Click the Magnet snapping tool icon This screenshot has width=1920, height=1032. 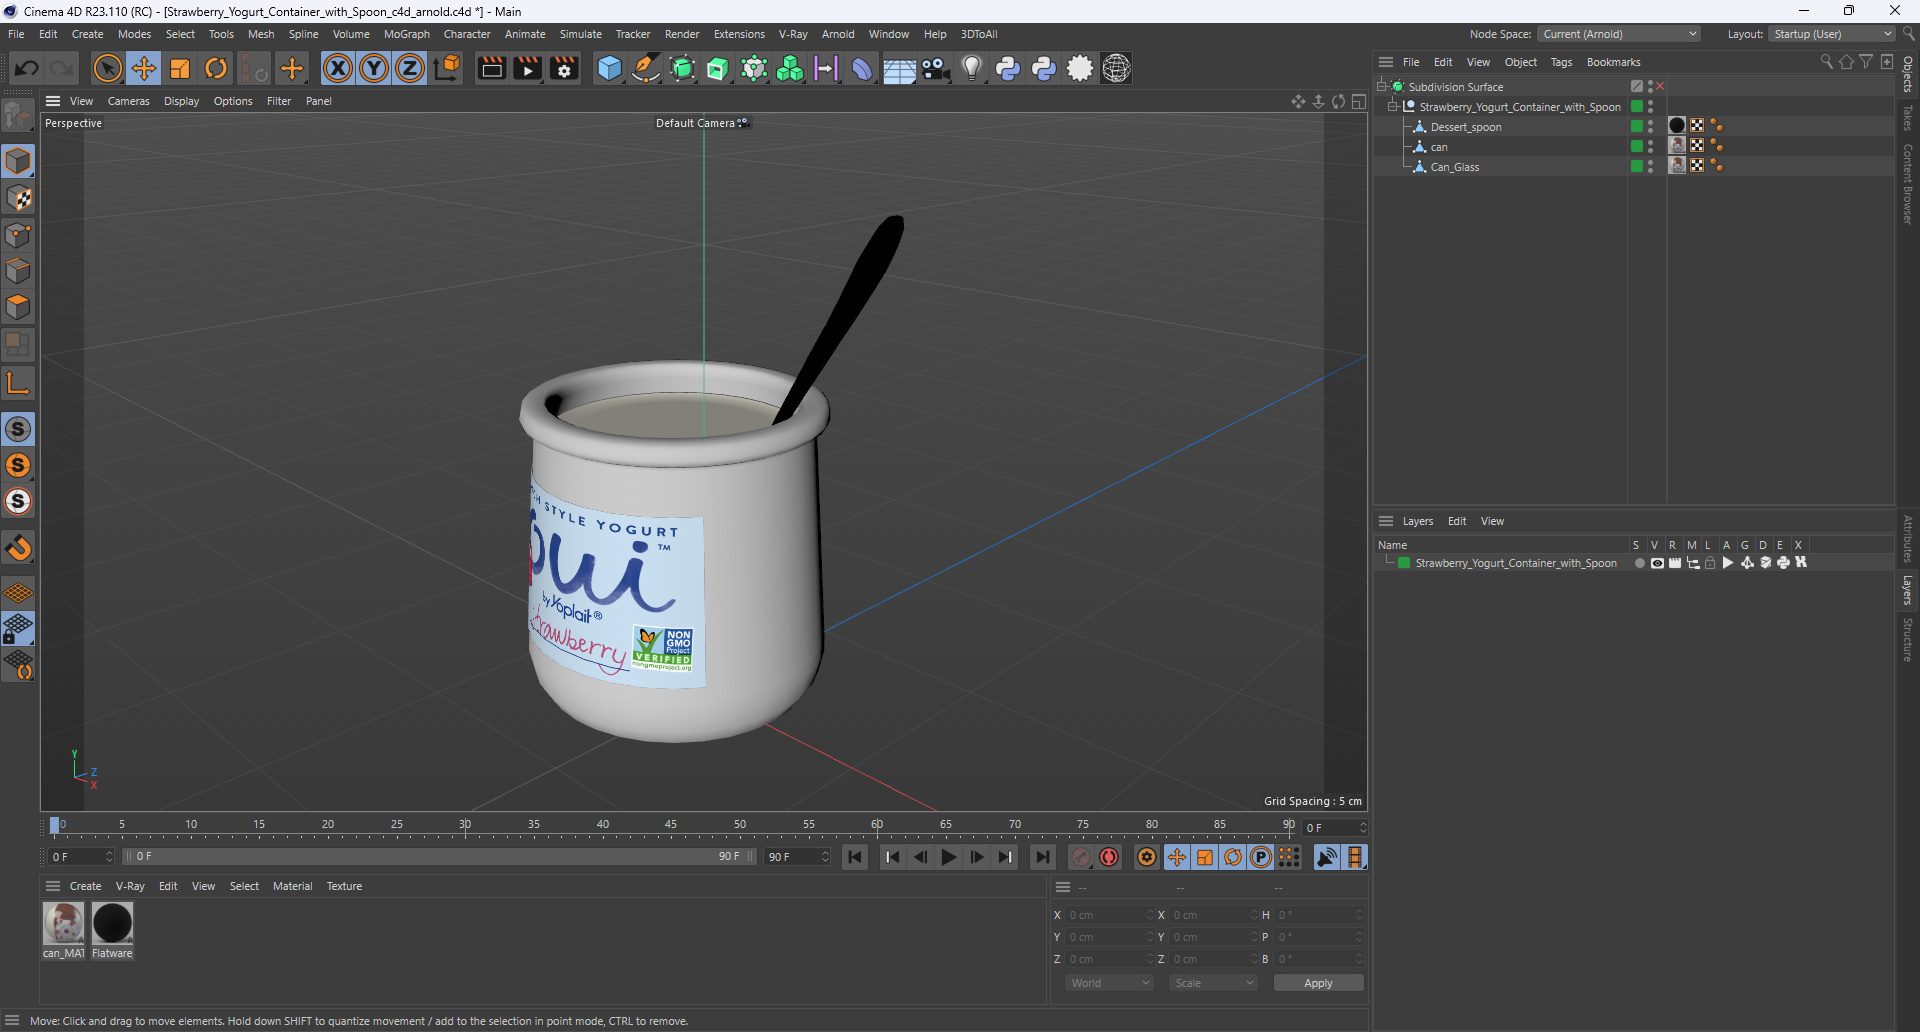tap(18, 548)
